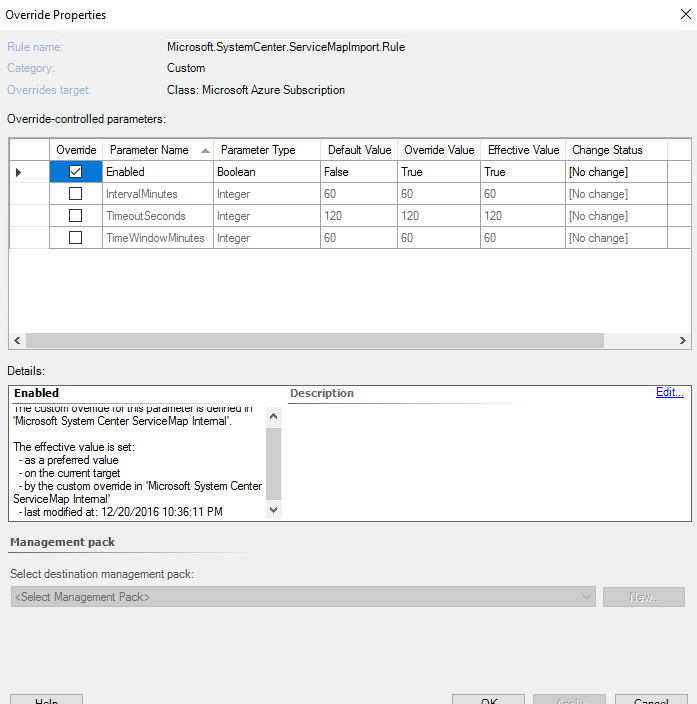Click the New... management pack button
697x704 pixels.
[x=644, y=597]
